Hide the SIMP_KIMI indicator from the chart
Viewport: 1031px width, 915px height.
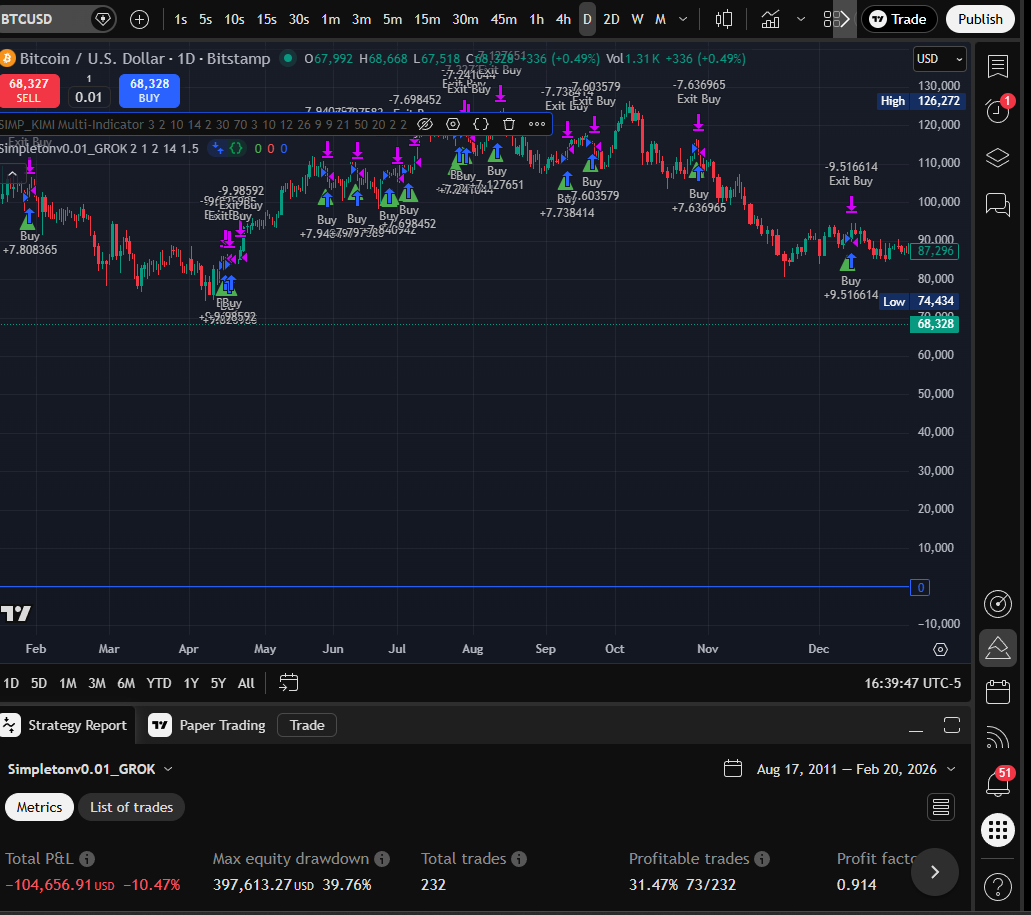click(x=425, y=124)
